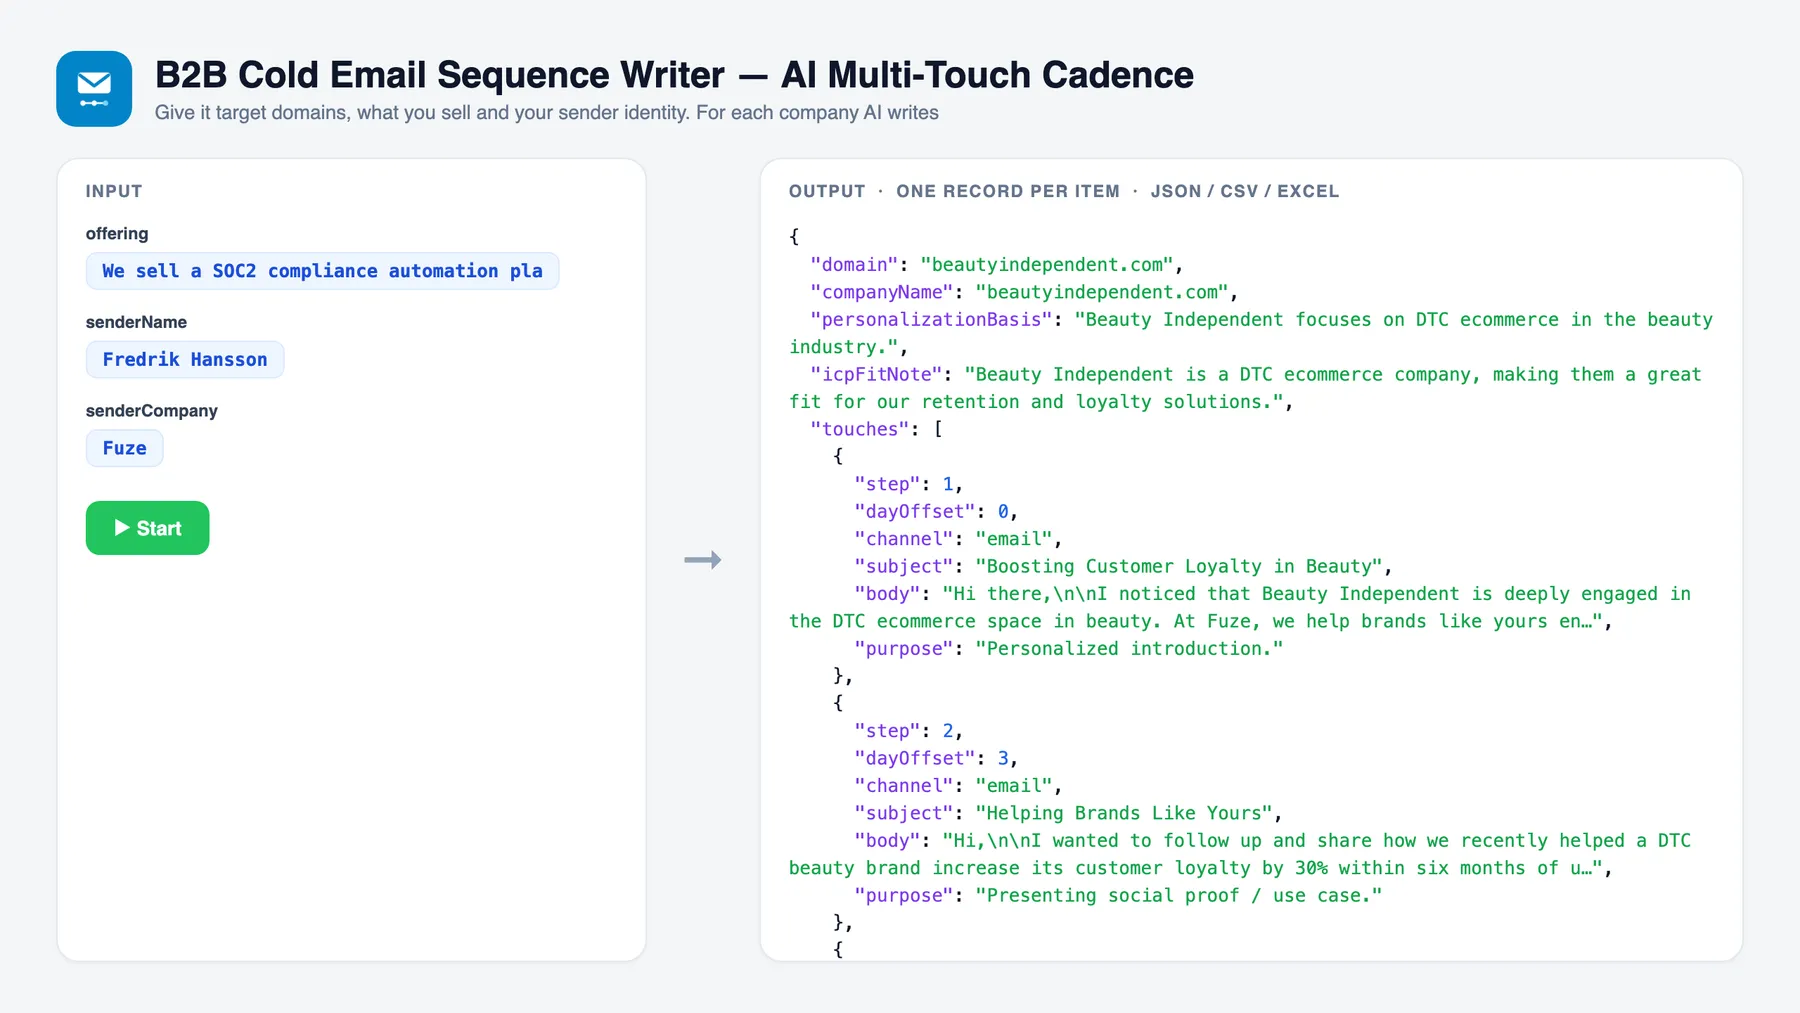This screenshot has width=1800, height=1013.
Task: Click the 'senderCompany' field label
Action: pyautogui.click(x=151, y=411)
